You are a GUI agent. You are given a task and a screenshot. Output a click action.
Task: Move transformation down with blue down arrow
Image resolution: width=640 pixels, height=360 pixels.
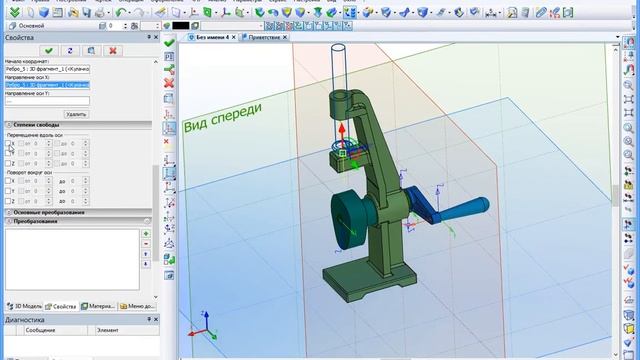pyautogui.click(x=146, y=264)
